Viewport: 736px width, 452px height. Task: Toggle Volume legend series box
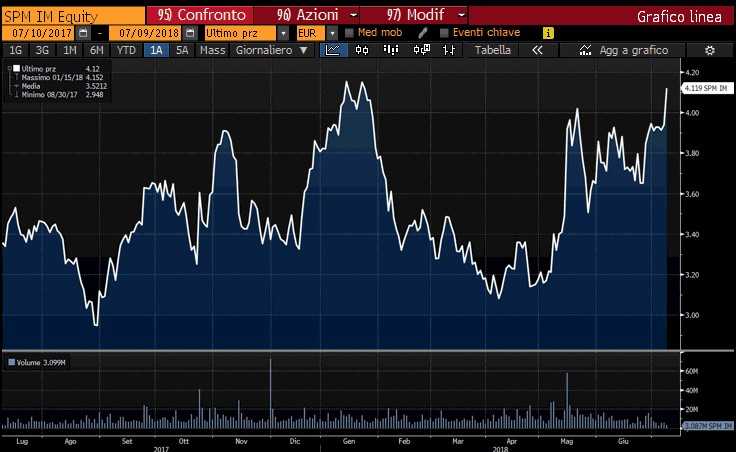[x=12, y=362]
